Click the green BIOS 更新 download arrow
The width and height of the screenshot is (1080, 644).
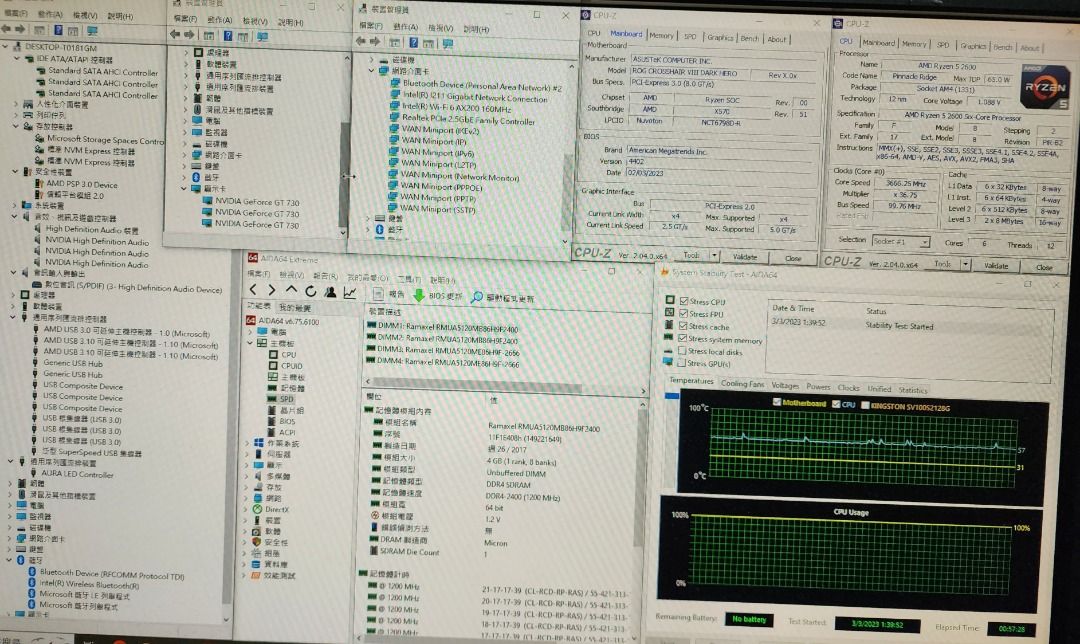(418, 295)
